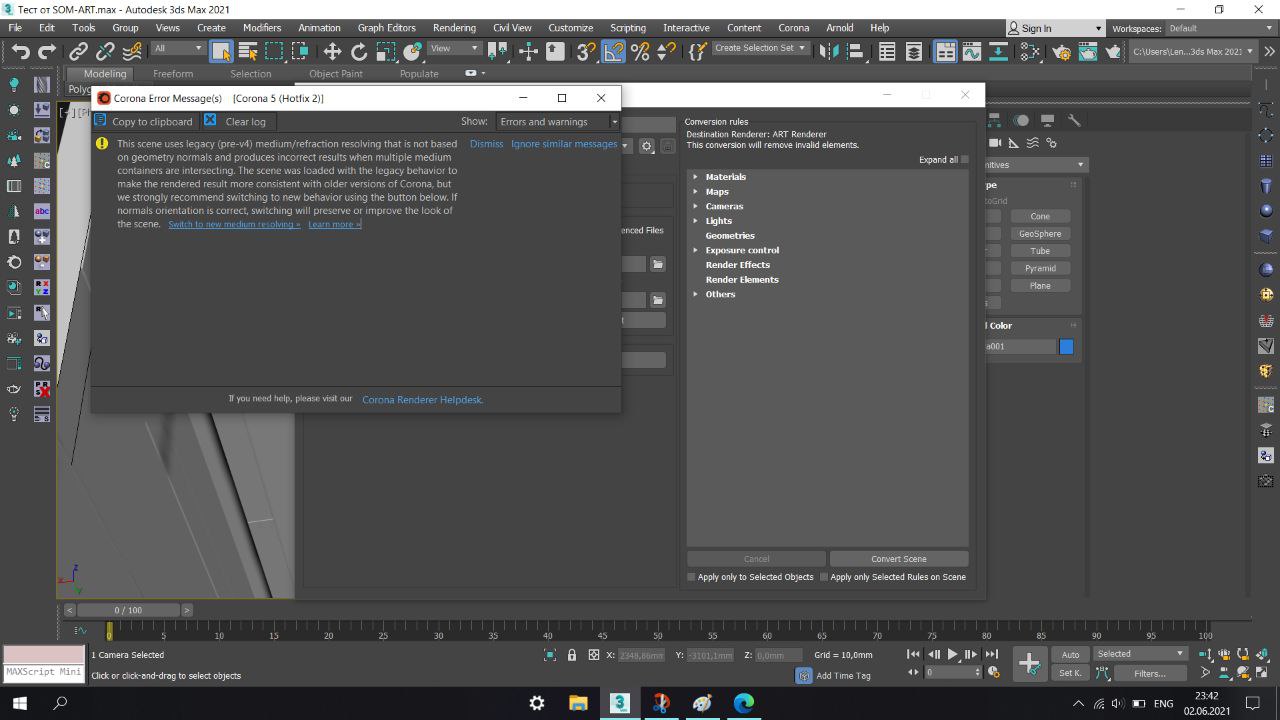Activate Select and Place tool
1280x720 pixels.
point(412,51)
